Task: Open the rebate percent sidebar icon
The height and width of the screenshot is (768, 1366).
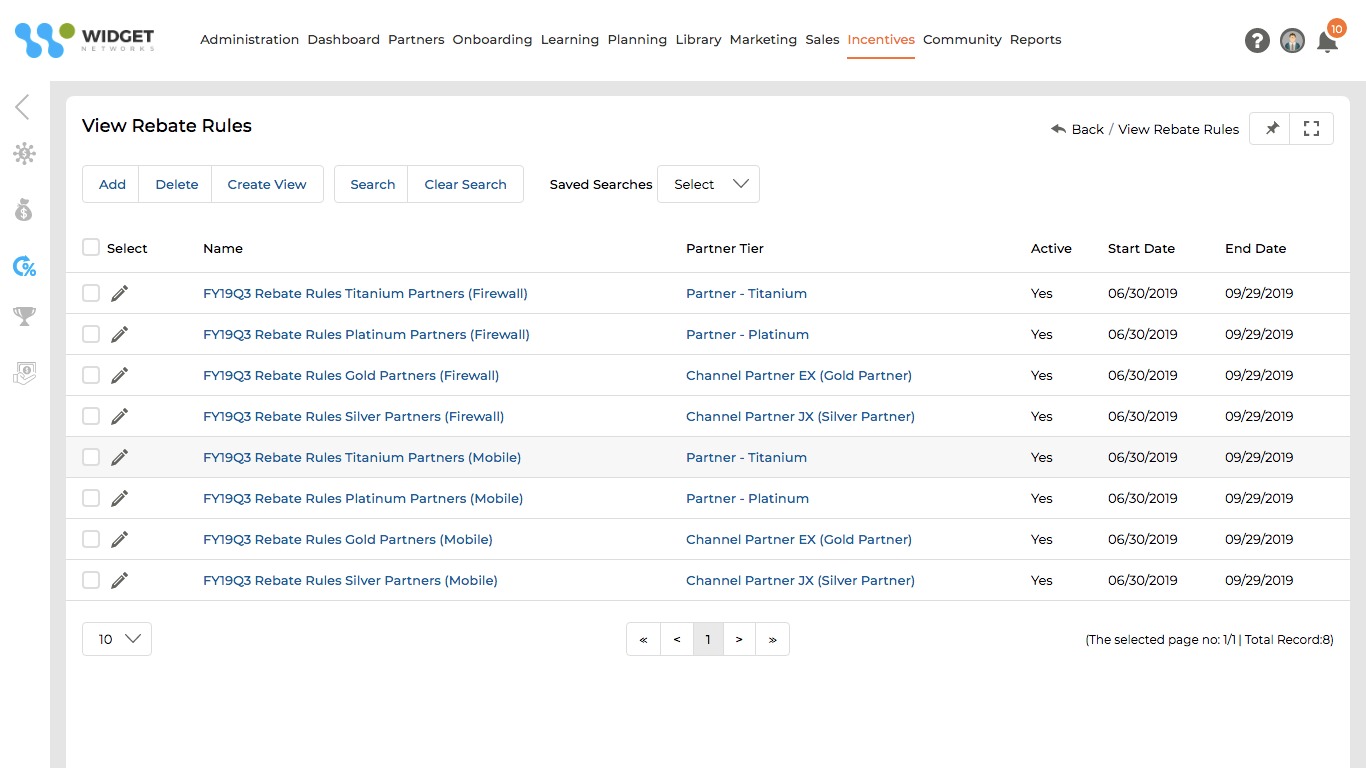Action: click(24, 266)
